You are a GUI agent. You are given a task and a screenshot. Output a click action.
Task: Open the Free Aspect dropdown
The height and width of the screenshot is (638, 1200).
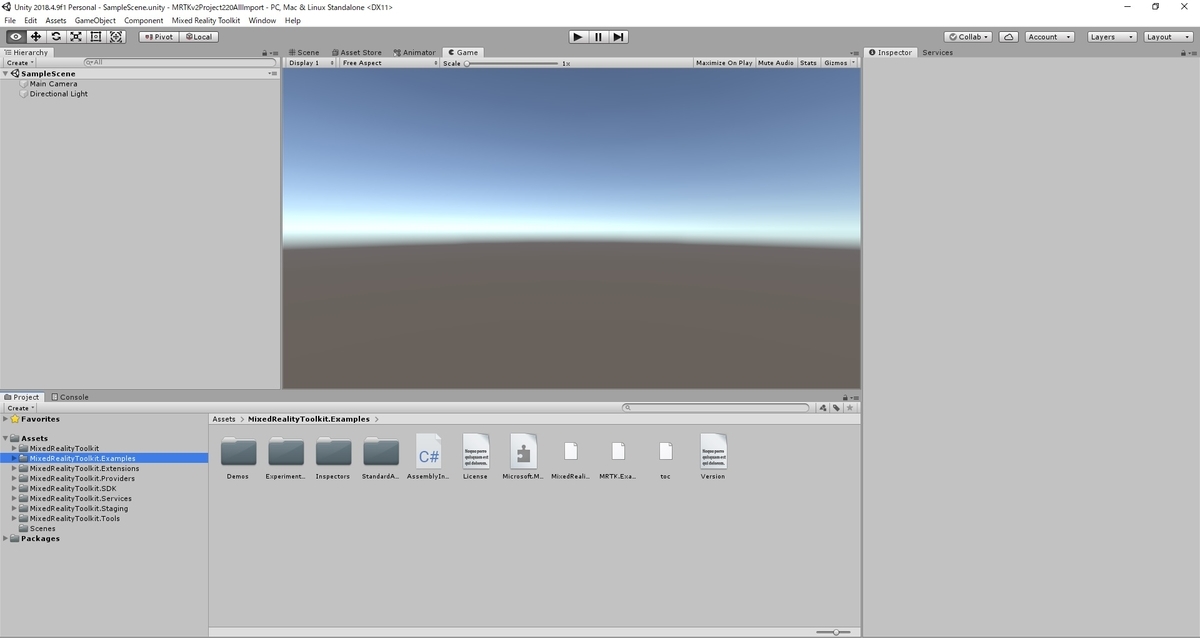tap(389, 63)
